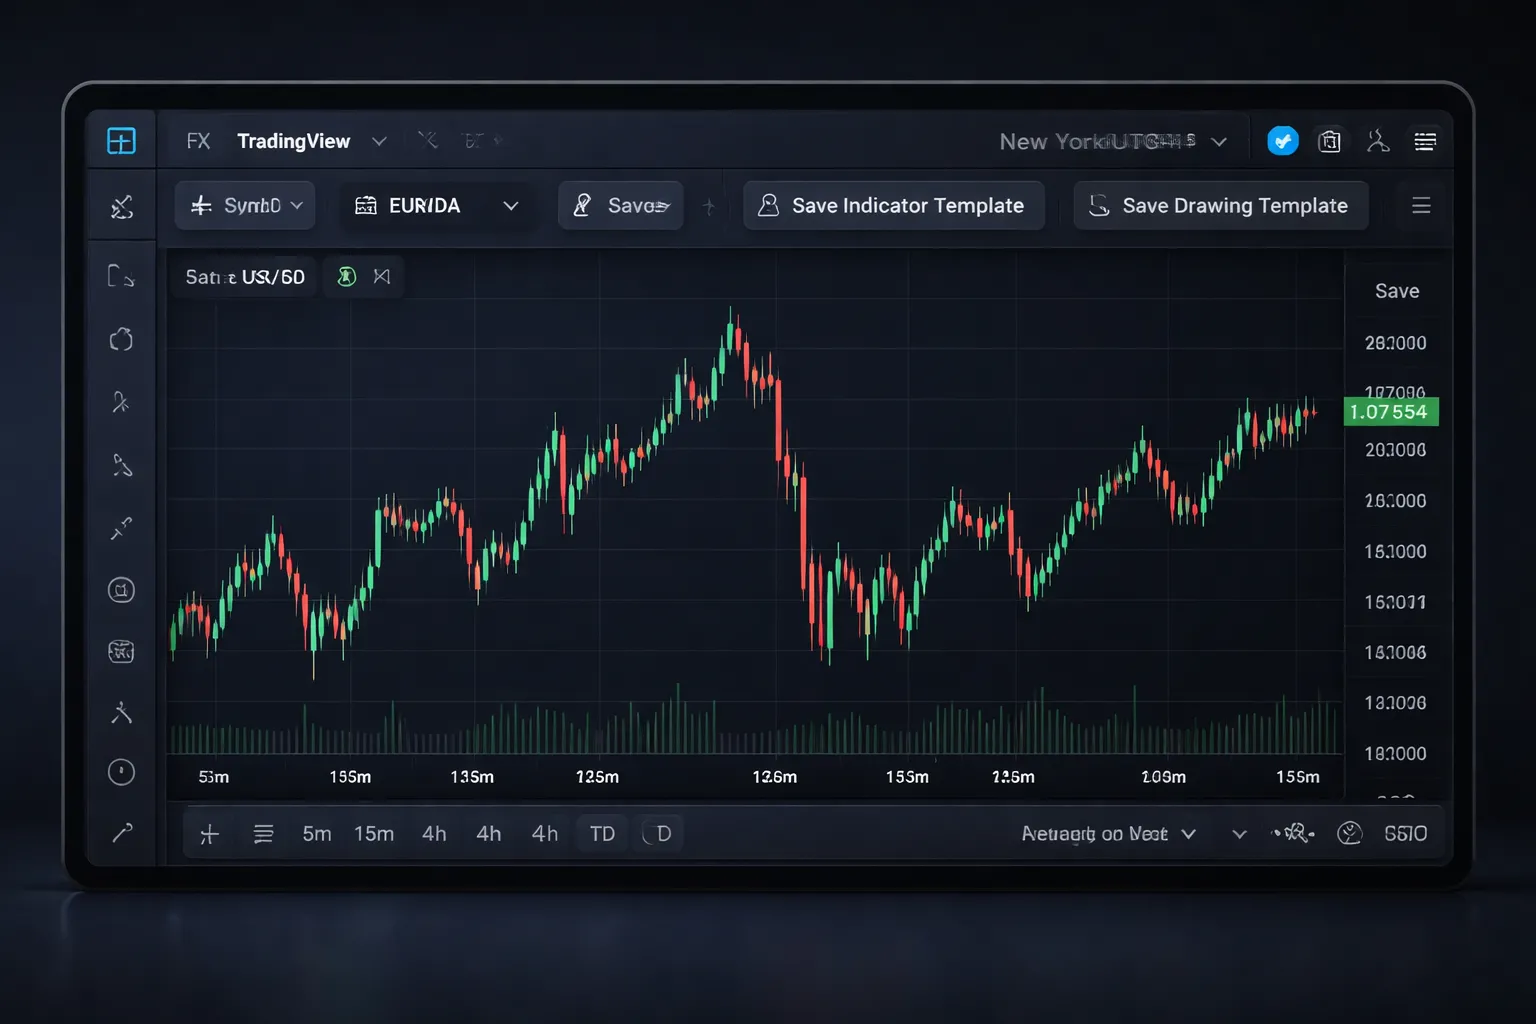
Task: Open the EURIDA symbol dropdown
Action: click(511, 205)
